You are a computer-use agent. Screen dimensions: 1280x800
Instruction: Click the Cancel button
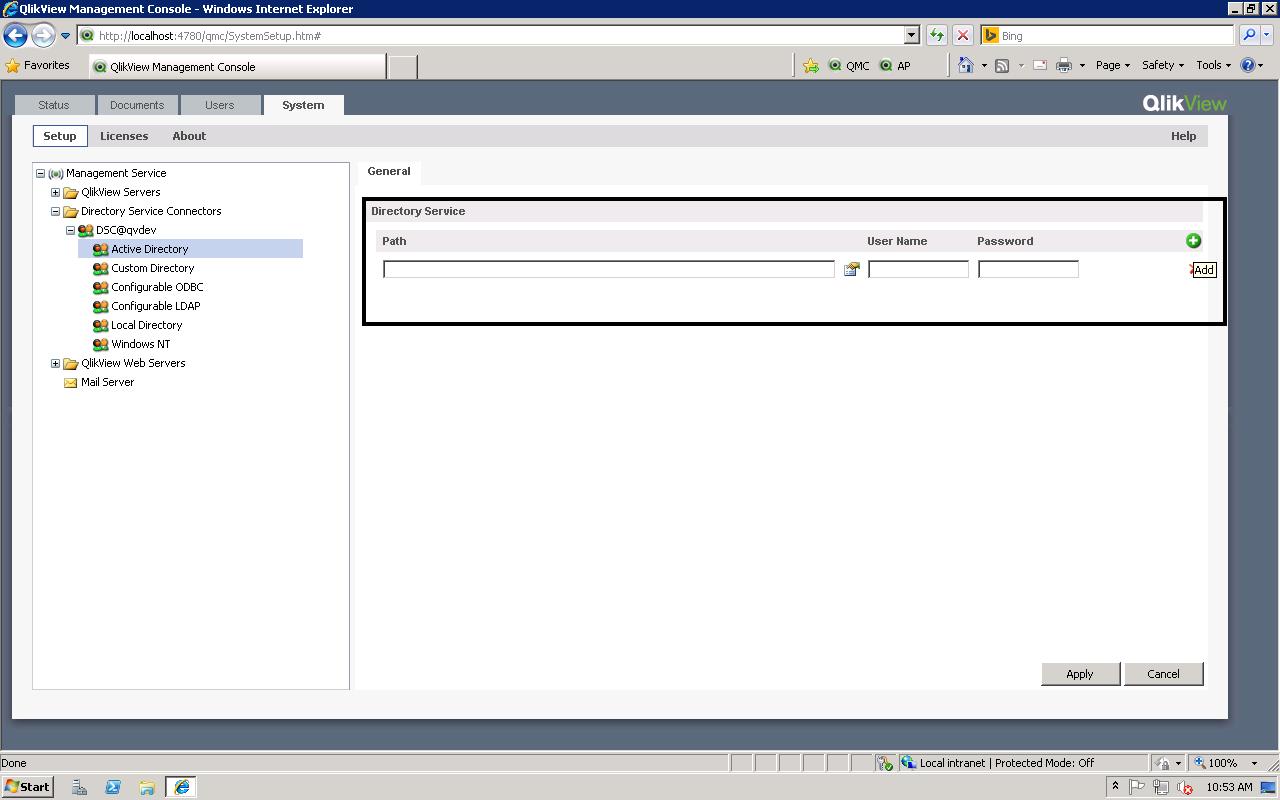pyautogui.click(x=1163, y=674)
